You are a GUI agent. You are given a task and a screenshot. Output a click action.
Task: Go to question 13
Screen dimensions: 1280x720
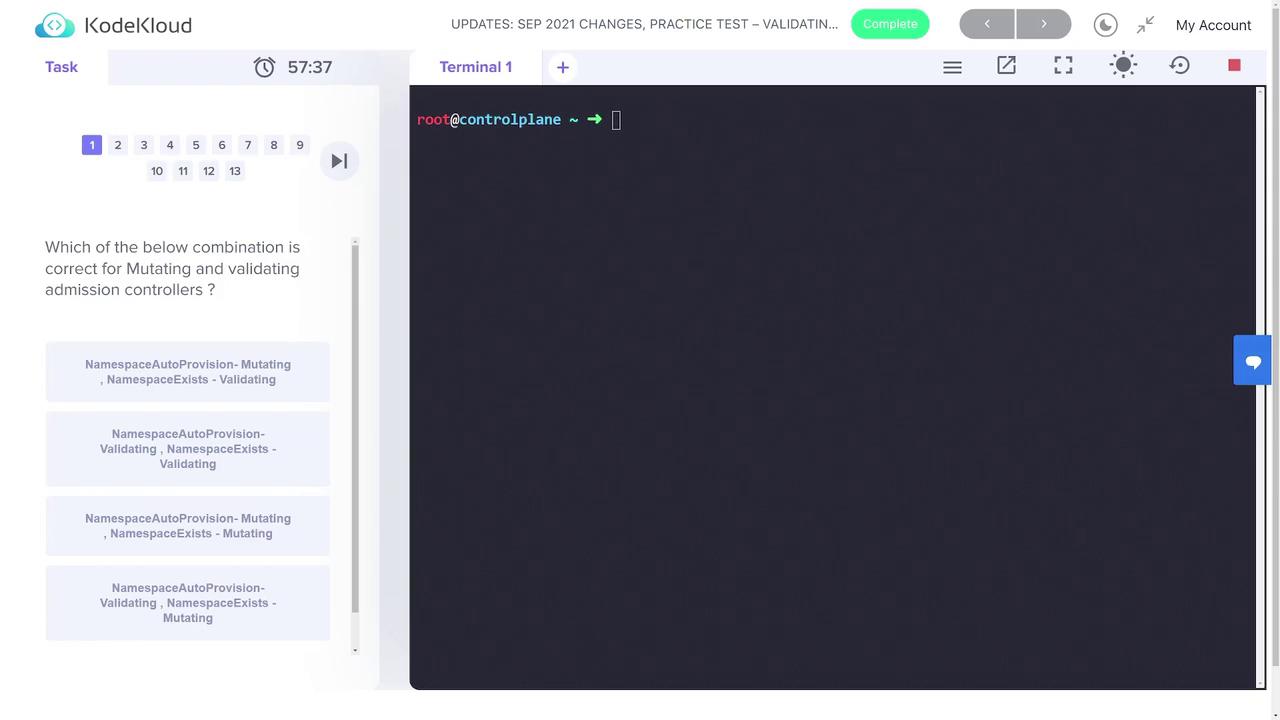click(x=235, y=171)
